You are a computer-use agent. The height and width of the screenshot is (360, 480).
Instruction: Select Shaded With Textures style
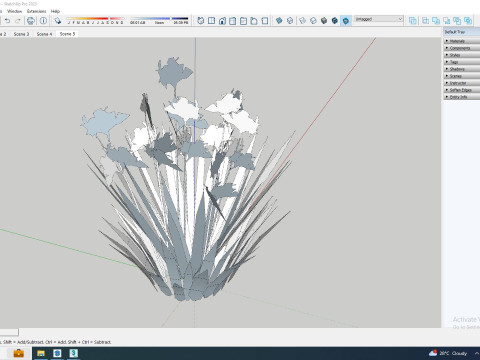[x=335, y=21]
